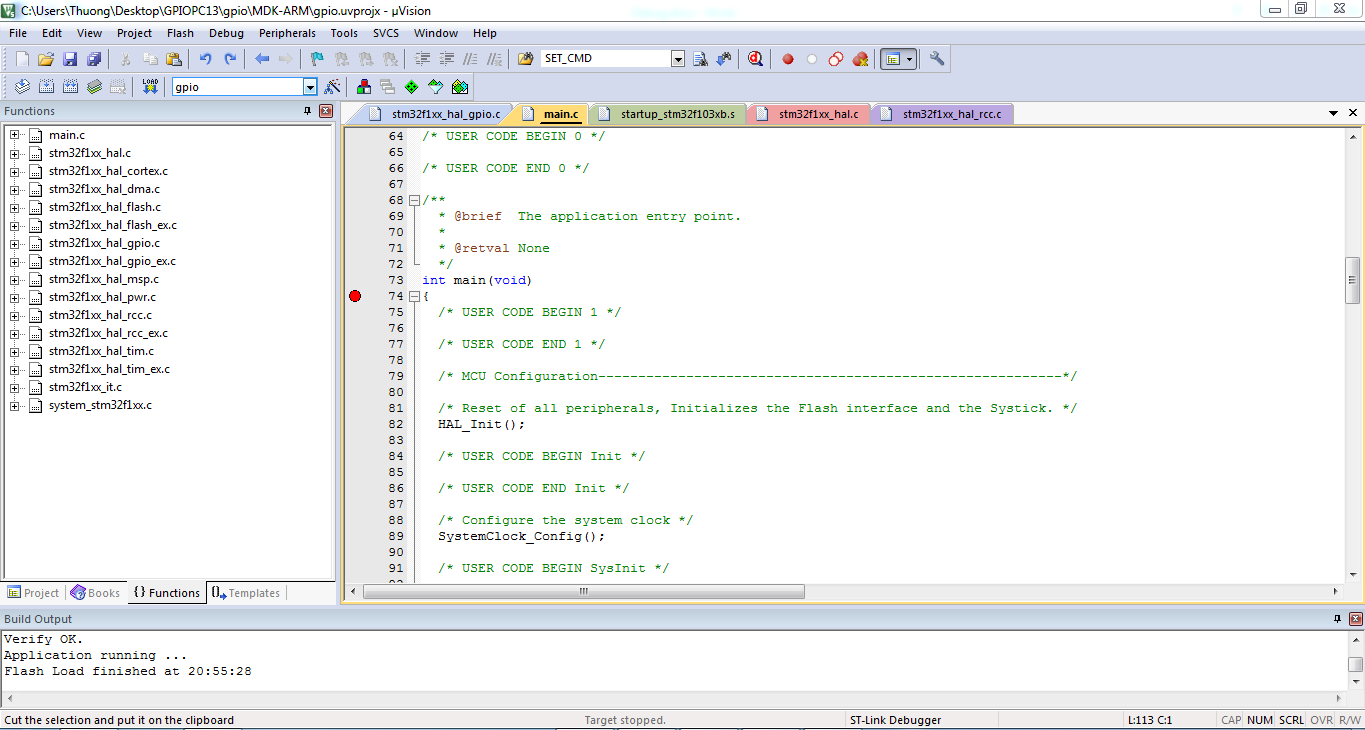This screenshot has height=730, width=1365.
Task: Open the gpio target selection dropdown
Action: [309, 87]
